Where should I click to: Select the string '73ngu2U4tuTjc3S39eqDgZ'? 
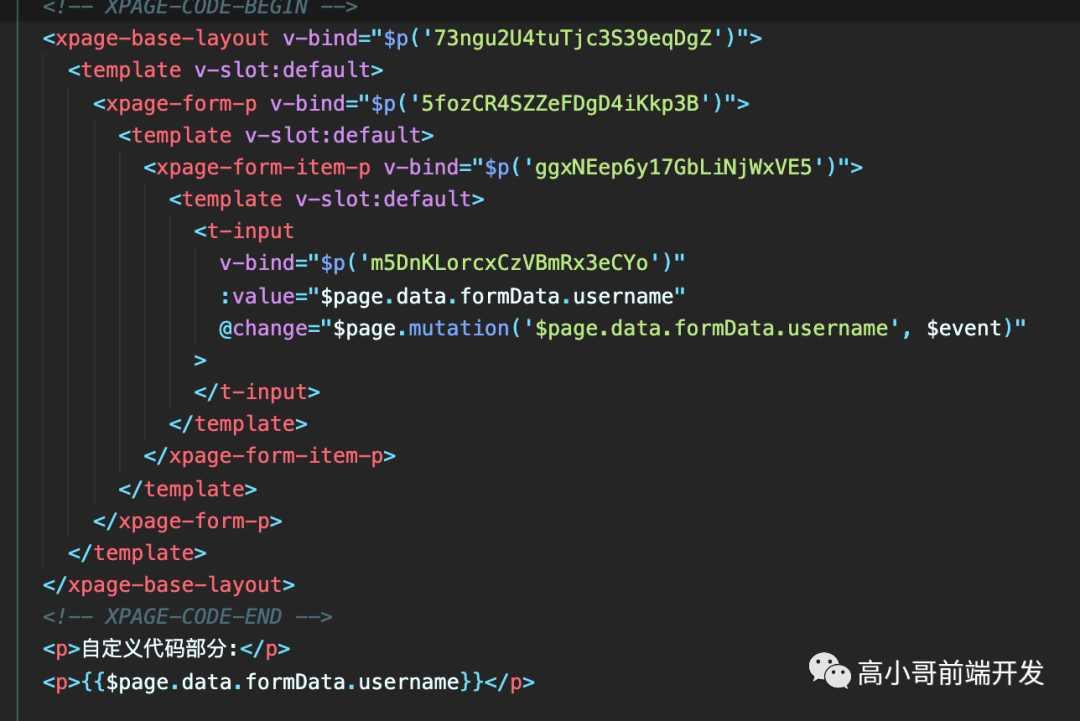pos(572,38)
